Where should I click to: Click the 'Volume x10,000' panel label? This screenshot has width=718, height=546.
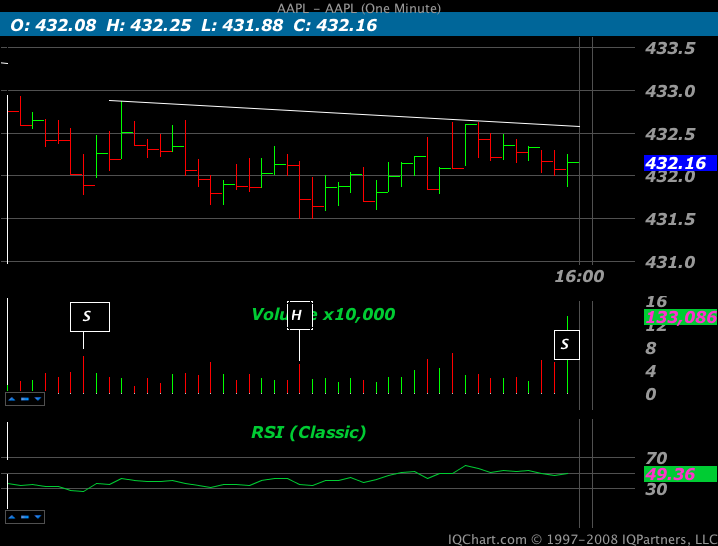pos(323,314)
